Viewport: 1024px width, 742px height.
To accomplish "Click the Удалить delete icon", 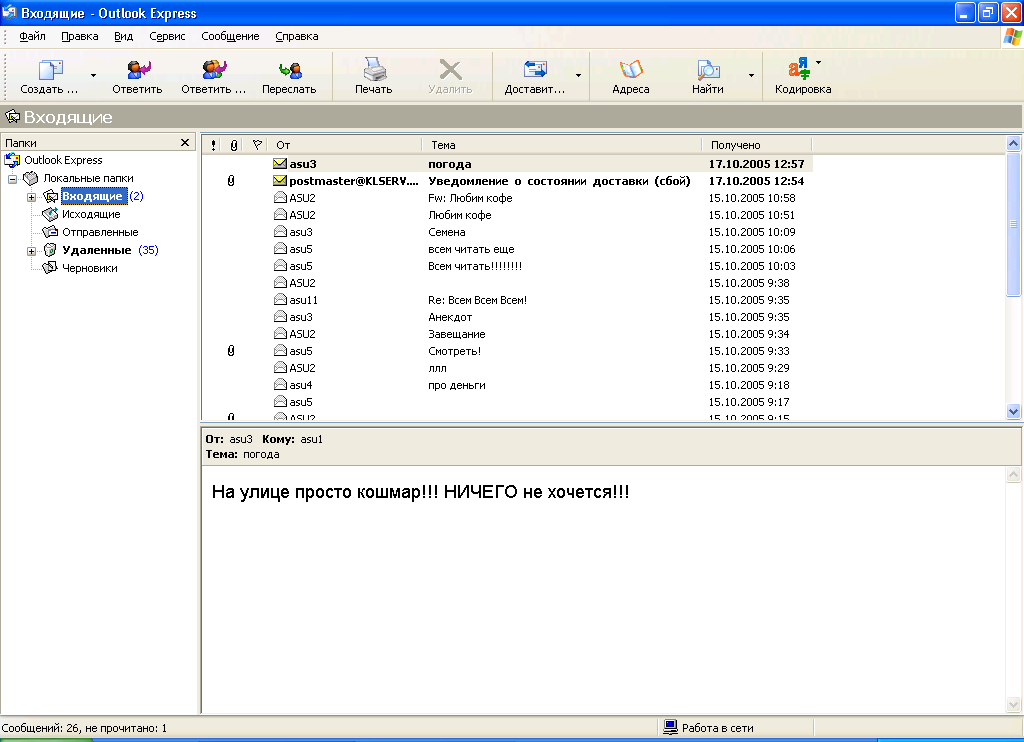I will coord(451,70).
